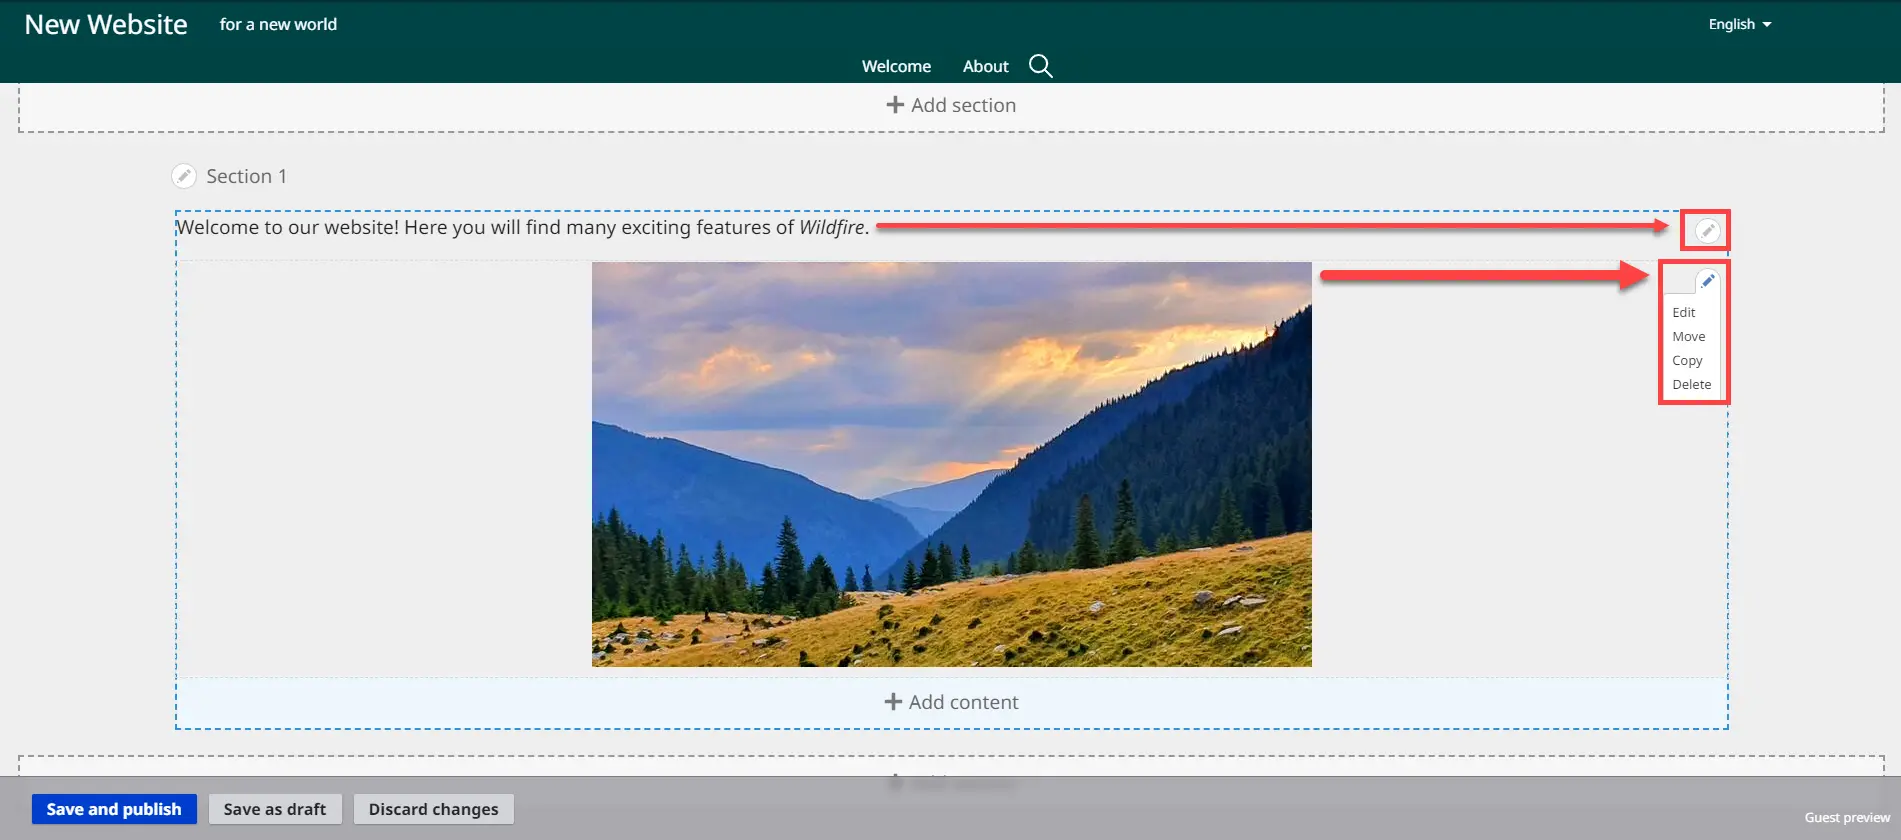Click Add content below the image
Viewport: 1901px width, 840px height.
click(951, 702)
